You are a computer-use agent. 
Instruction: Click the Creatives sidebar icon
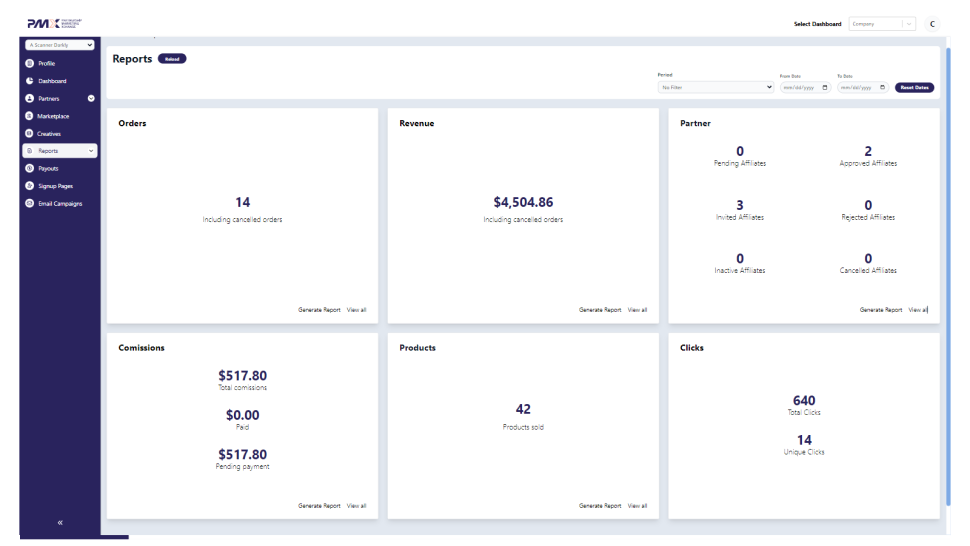tap(29, 133)
